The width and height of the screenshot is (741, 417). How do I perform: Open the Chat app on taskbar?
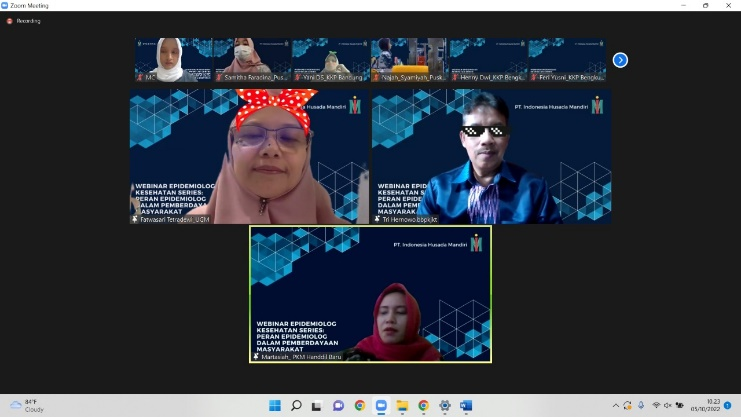[x=338, y=406]
